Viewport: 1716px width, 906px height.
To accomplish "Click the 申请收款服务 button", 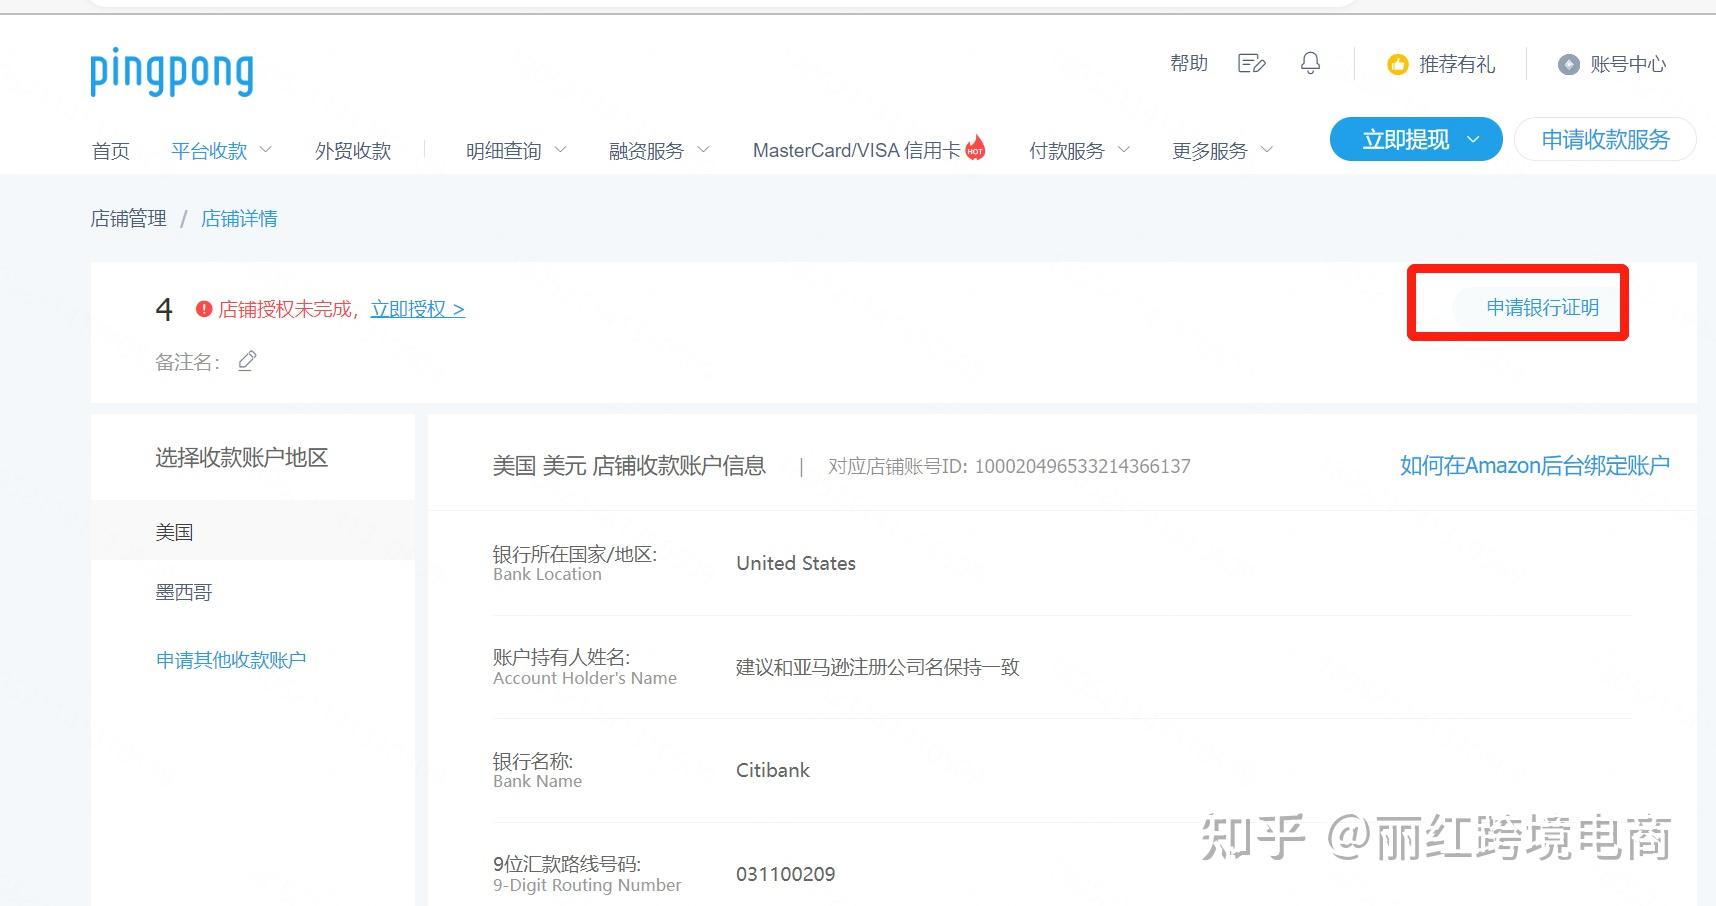I will (1605, 139).
